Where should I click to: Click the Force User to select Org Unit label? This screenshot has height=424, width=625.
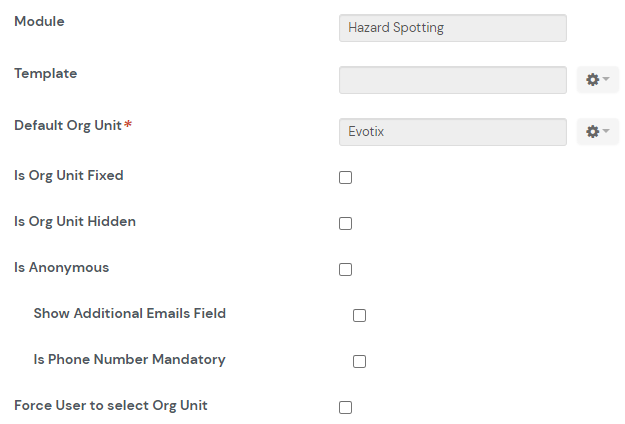(x=111, y=406)
